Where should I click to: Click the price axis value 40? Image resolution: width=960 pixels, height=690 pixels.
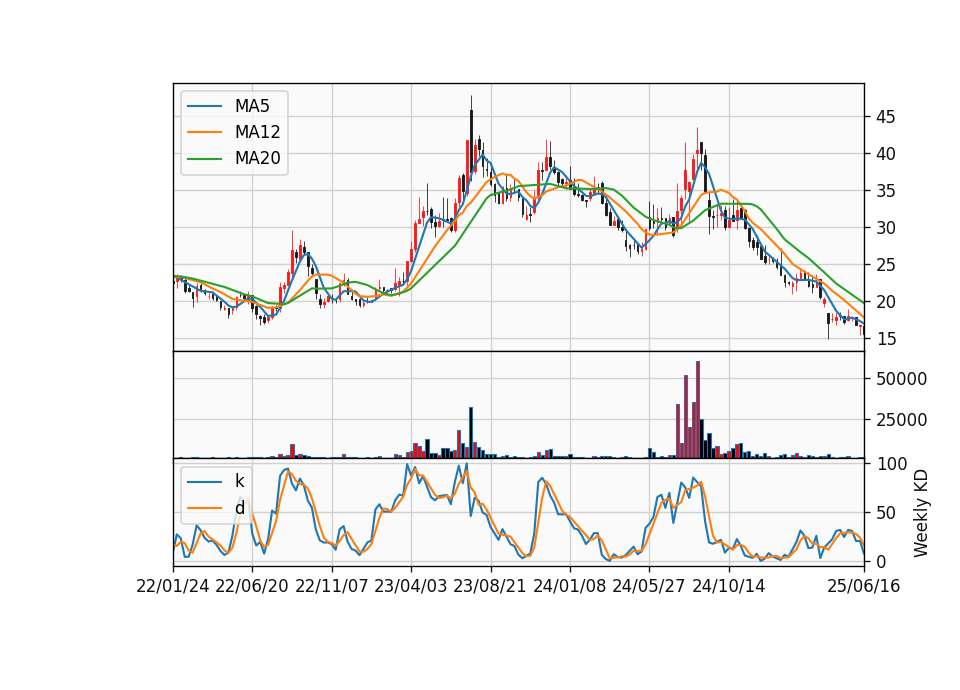pyautogui.click(x=886, y=154)
